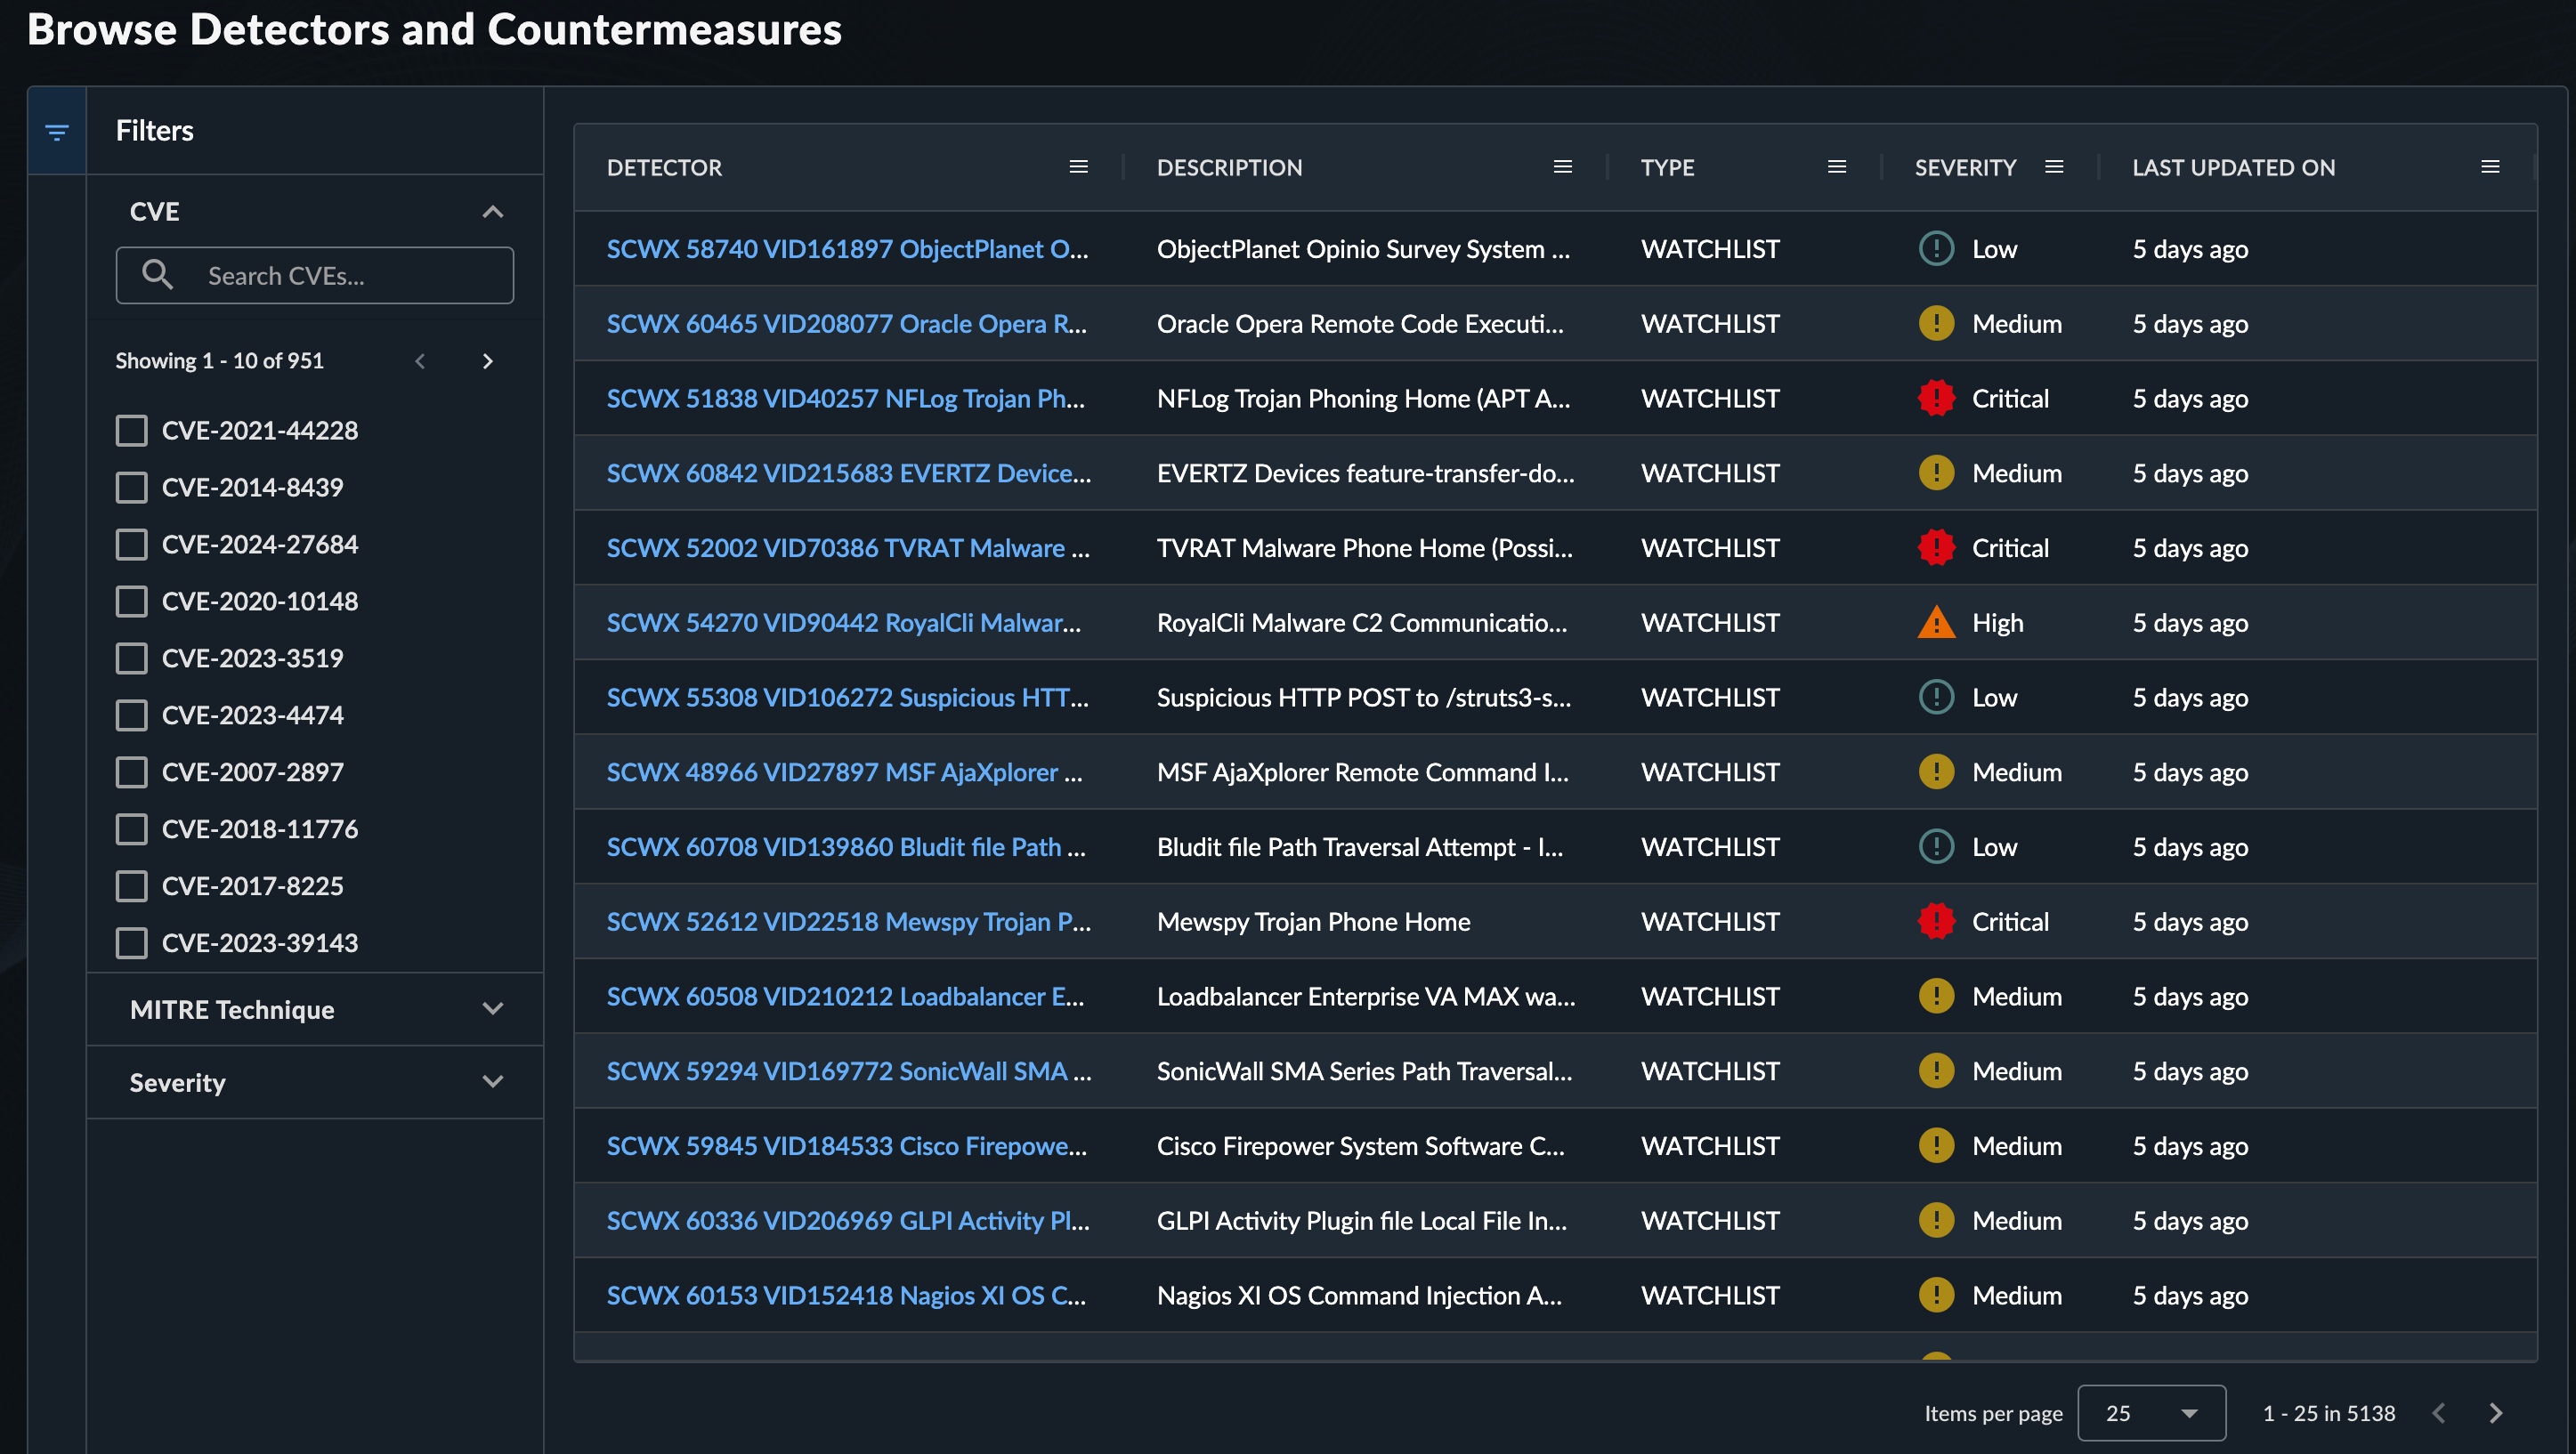Check the CVE-2023-39143 filter
The width and height of the screenshot is (2576, 1454).
point(131,944)
